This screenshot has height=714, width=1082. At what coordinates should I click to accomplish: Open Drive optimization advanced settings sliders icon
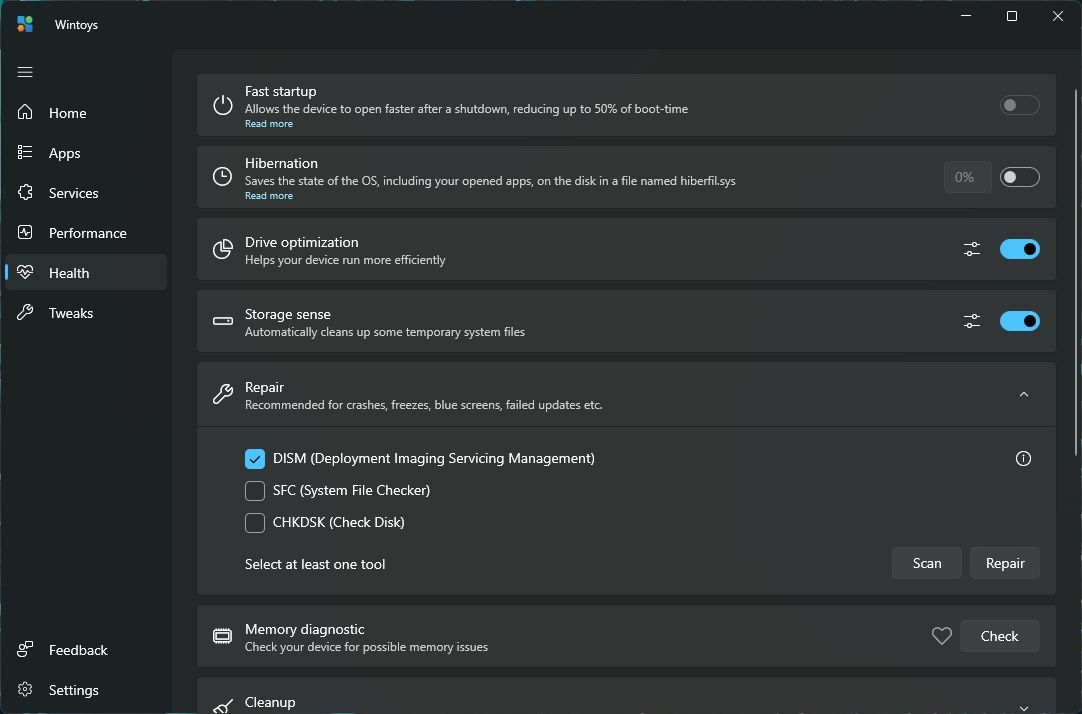point(971,249)
